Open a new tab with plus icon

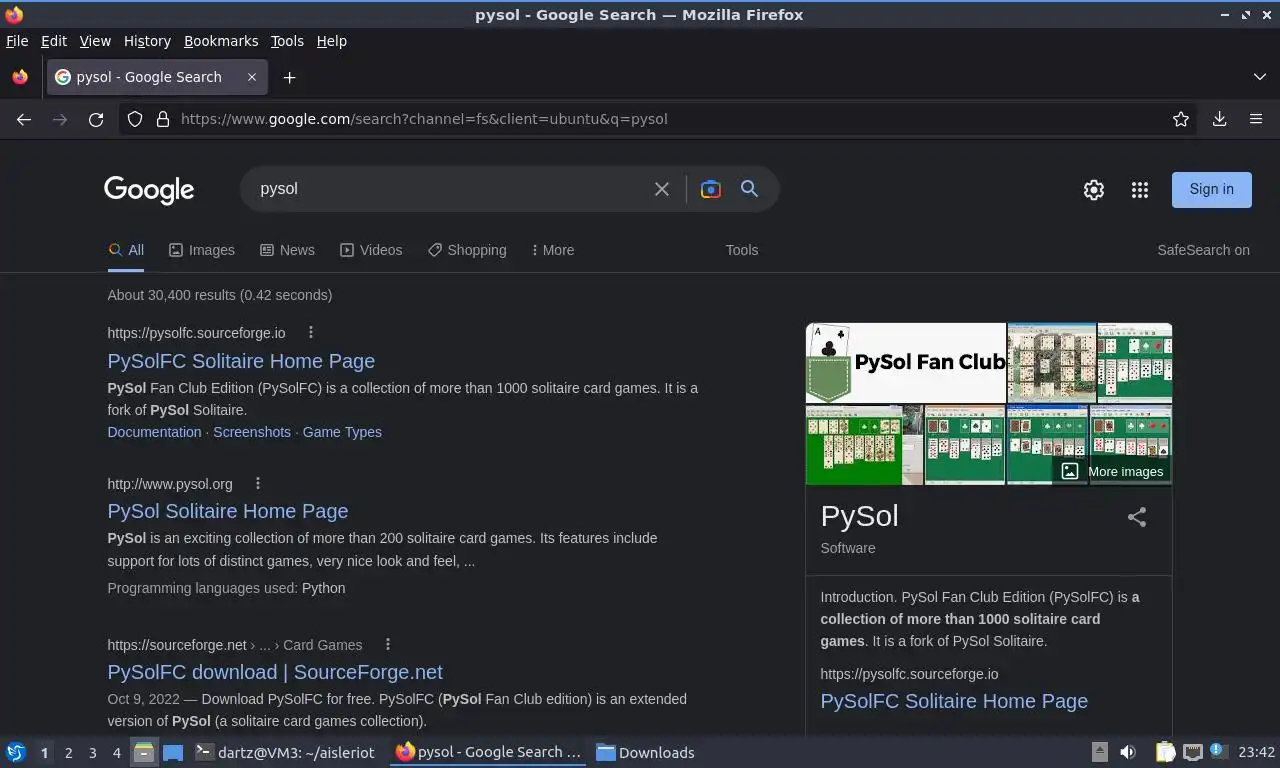tap(289, 77)
